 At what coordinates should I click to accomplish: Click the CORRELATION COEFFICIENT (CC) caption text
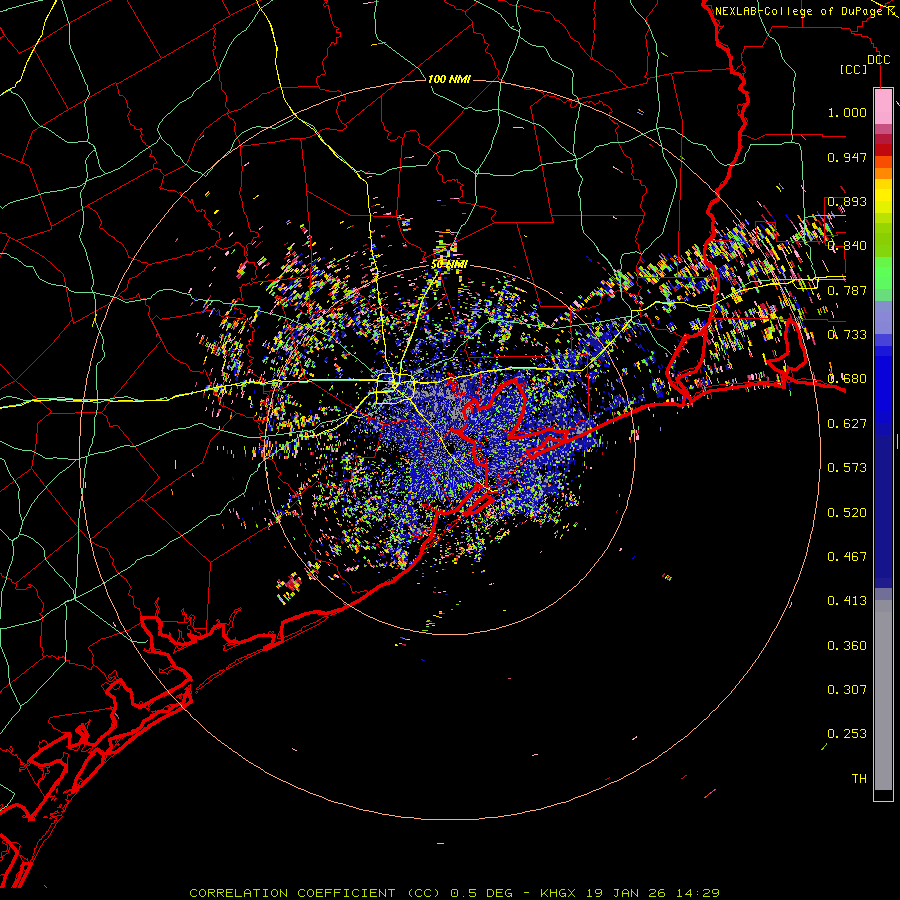tap(315, 893)
